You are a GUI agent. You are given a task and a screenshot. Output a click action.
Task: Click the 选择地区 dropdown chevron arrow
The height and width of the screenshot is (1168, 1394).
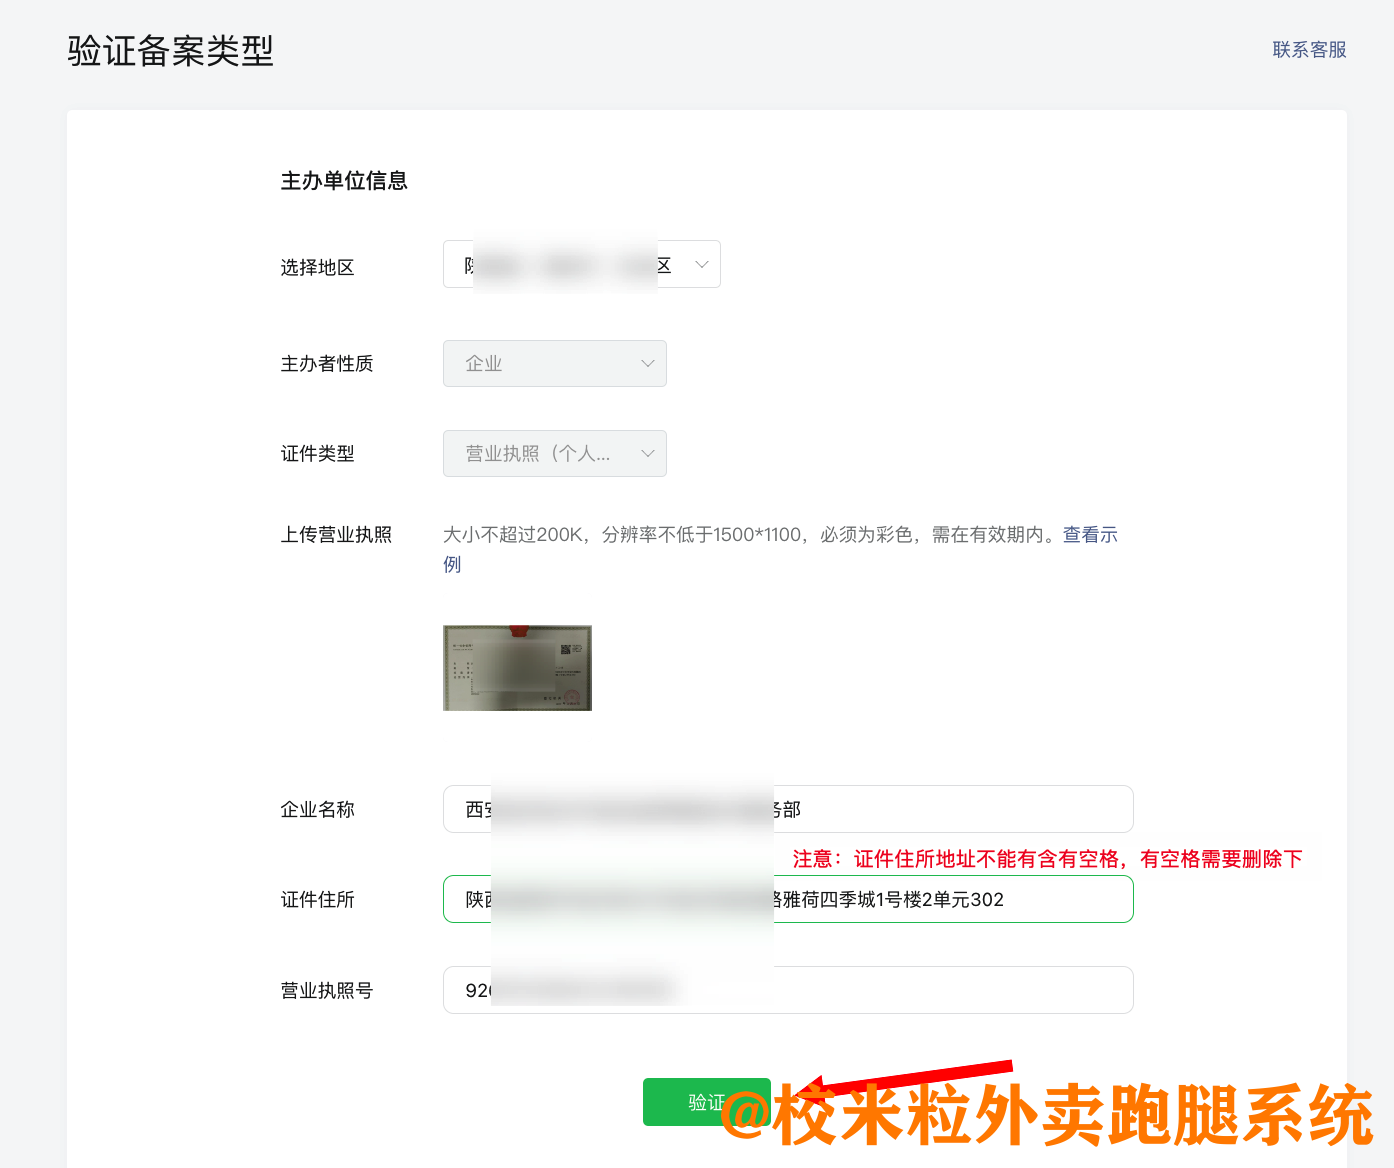point(703,264)
